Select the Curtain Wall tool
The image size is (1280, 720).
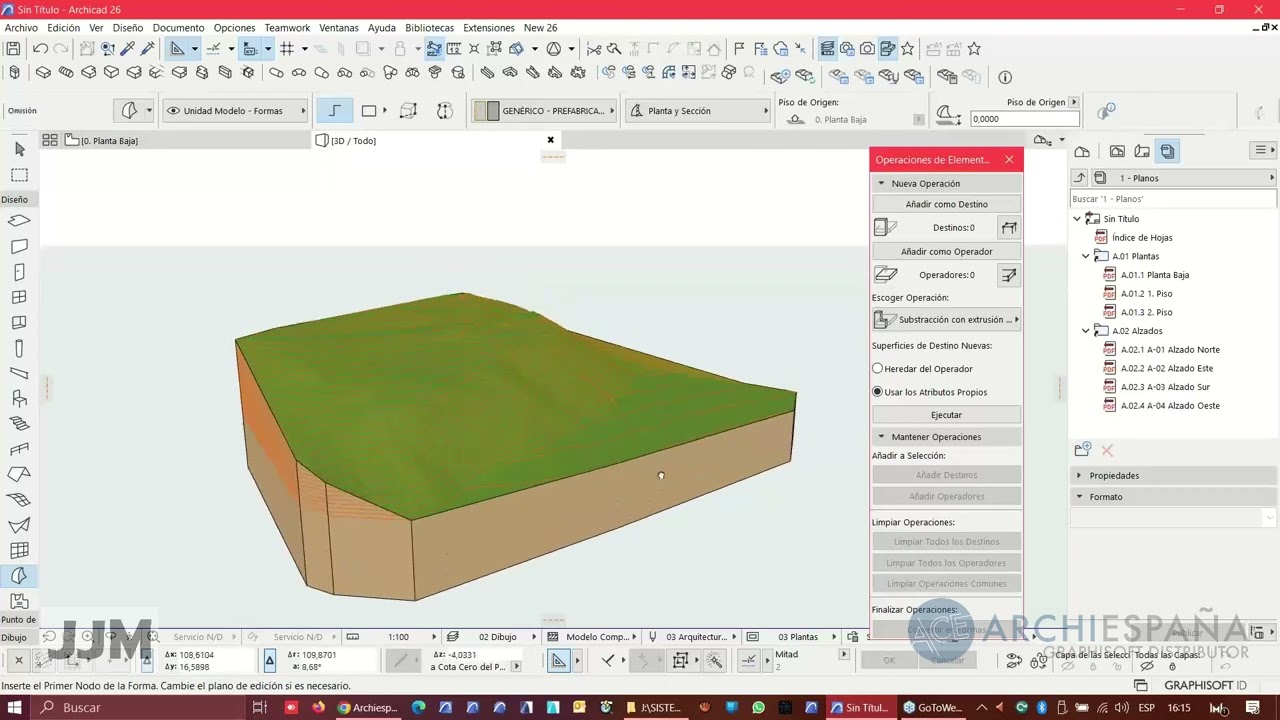(x=19, y=551)
